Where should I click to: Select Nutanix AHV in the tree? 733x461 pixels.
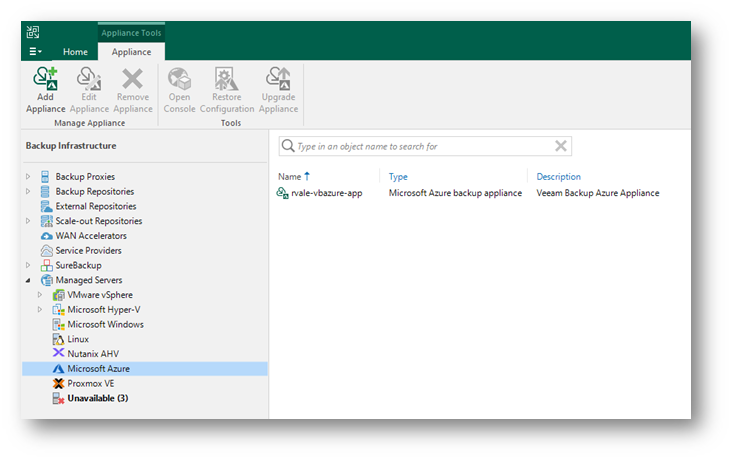[91, 354]
